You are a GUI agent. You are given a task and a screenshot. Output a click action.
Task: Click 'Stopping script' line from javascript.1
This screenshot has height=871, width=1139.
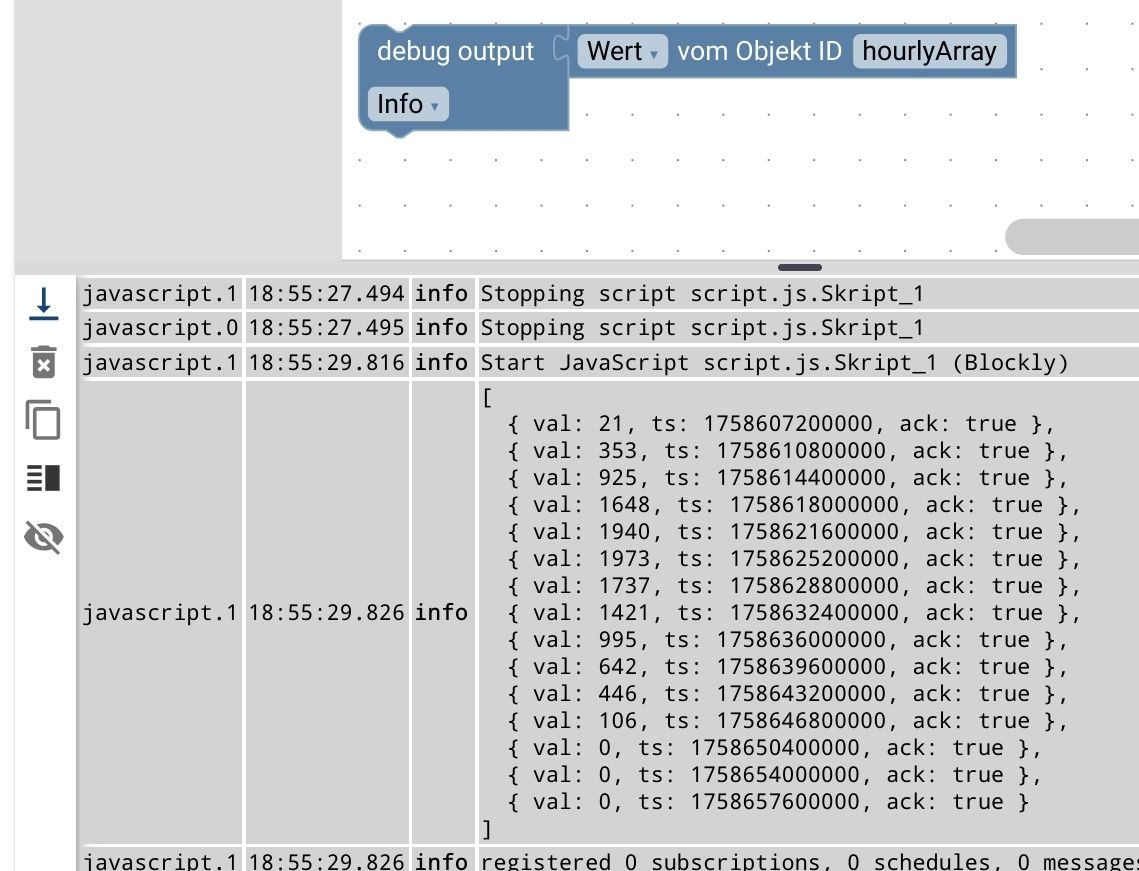tap(702, 294)
